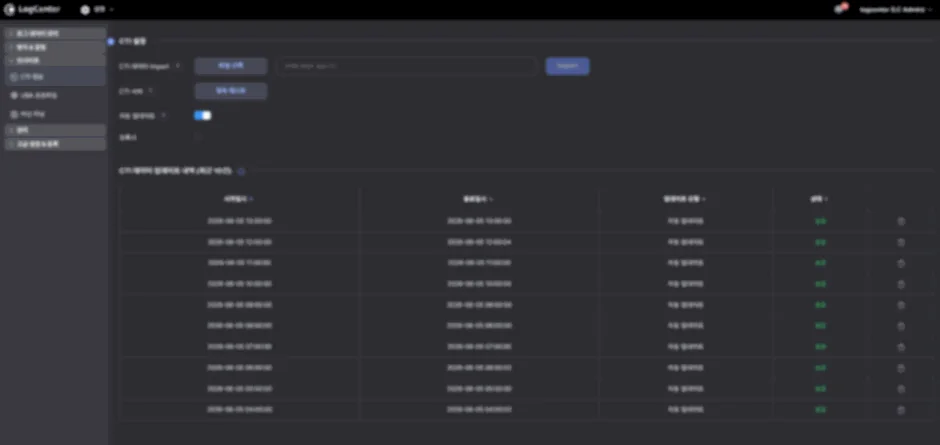Click help icon beside the auto update label

(x=164, y=115)
